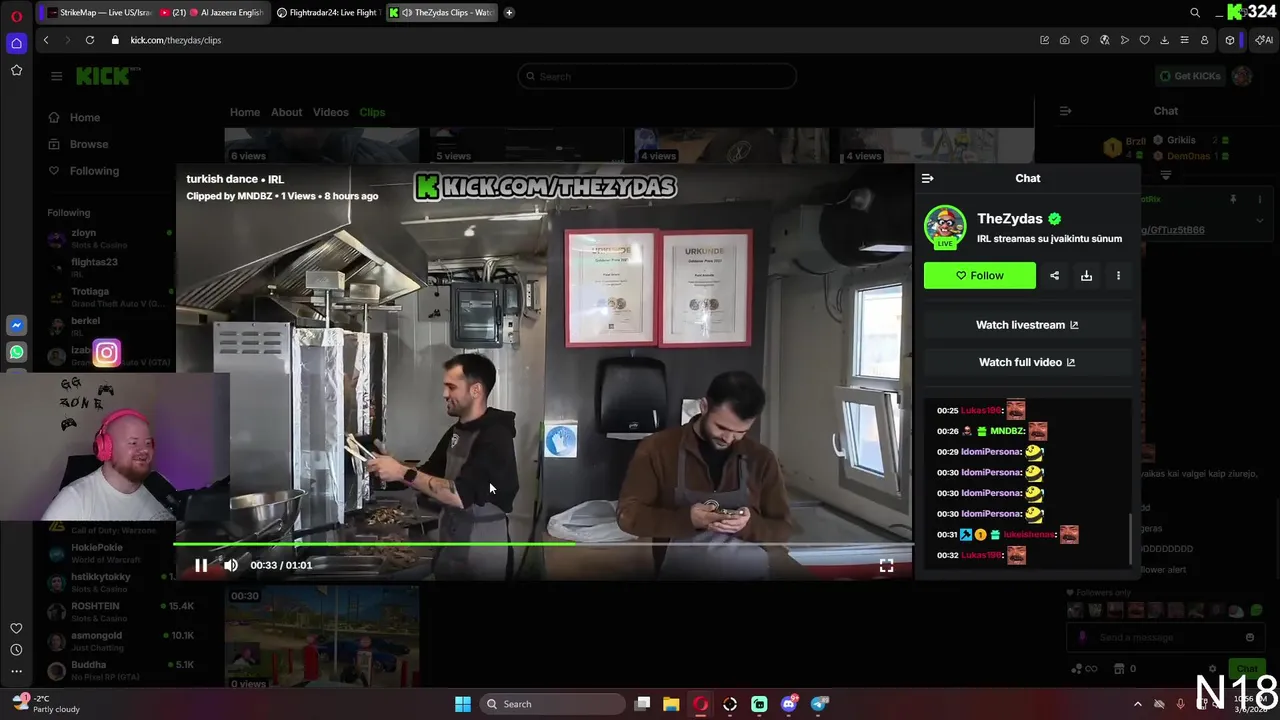Viewport: 1280px width, 720px height.
Task: Mute the clip using the volume icon
Action: click(231, 565)
